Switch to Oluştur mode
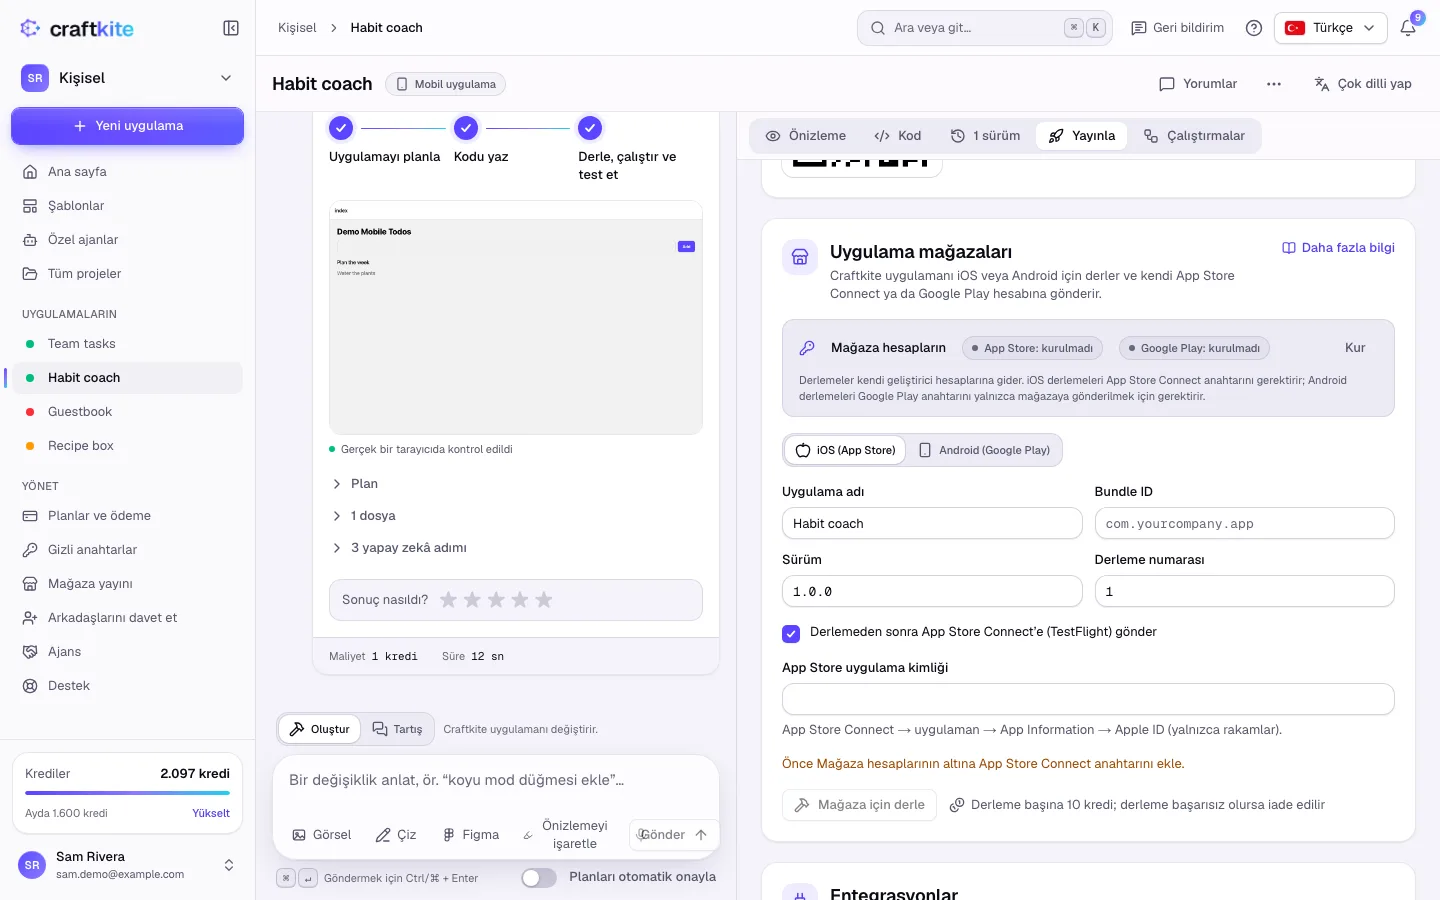Screen dimensions: 1440x900 click(x=320, y=729)
